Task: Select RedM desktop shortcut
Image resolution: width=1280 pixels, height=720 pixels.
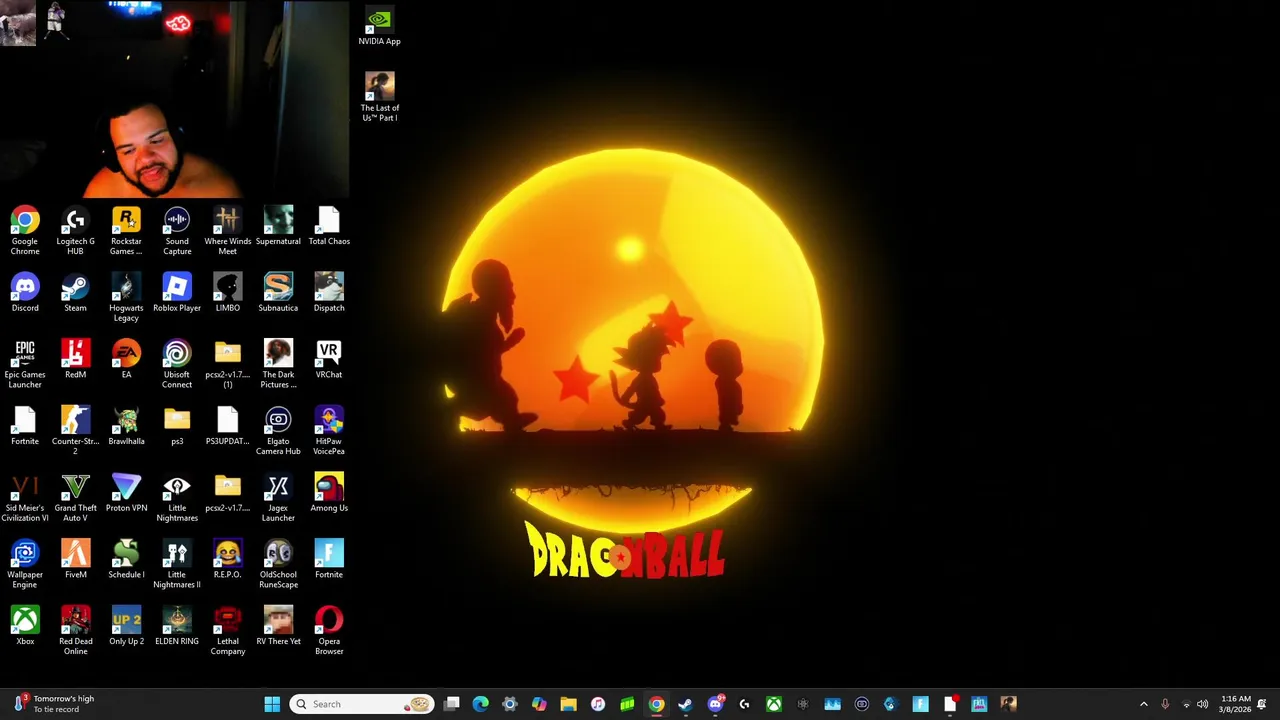Action: 75,360
